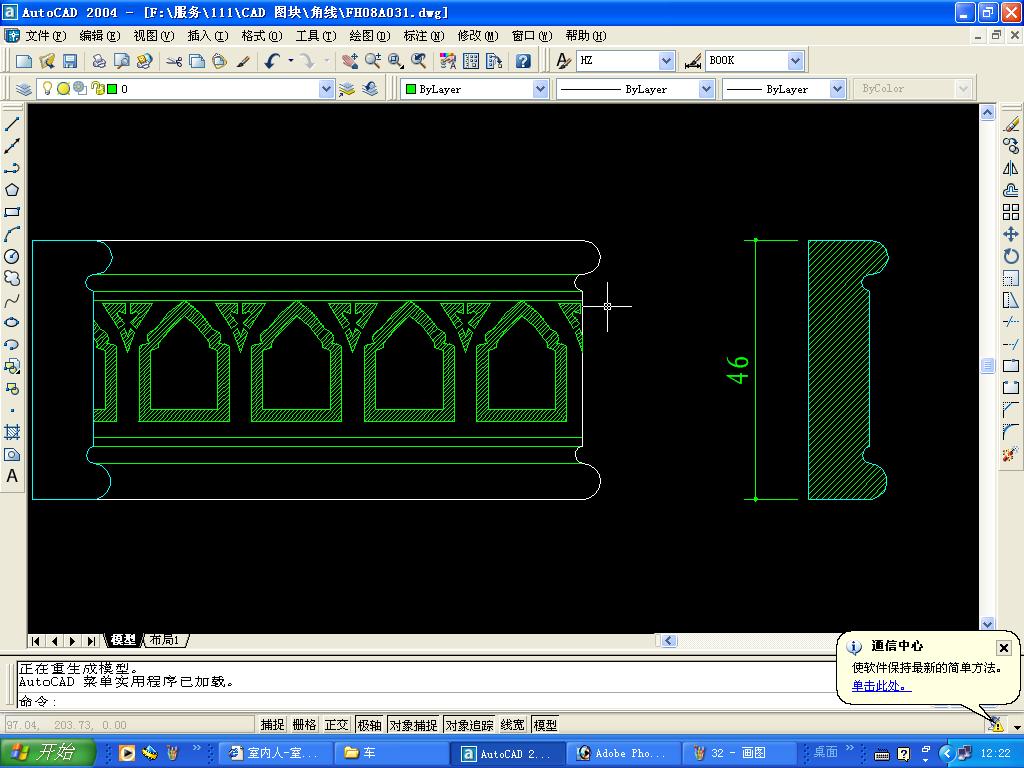Toggle 正交 ortho mode in status bar
The width and height of the screenshot is (1024, 768).
[x=336, y=725]
